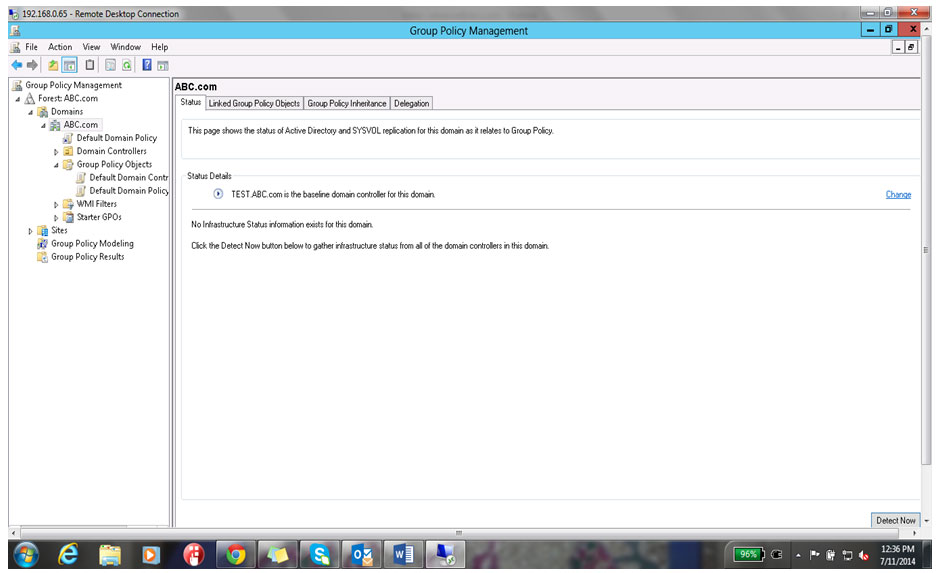Screen dimensions: 938x573
Task: Switch to the Linked Group Policy Objects tab
Action: [254, 103]
